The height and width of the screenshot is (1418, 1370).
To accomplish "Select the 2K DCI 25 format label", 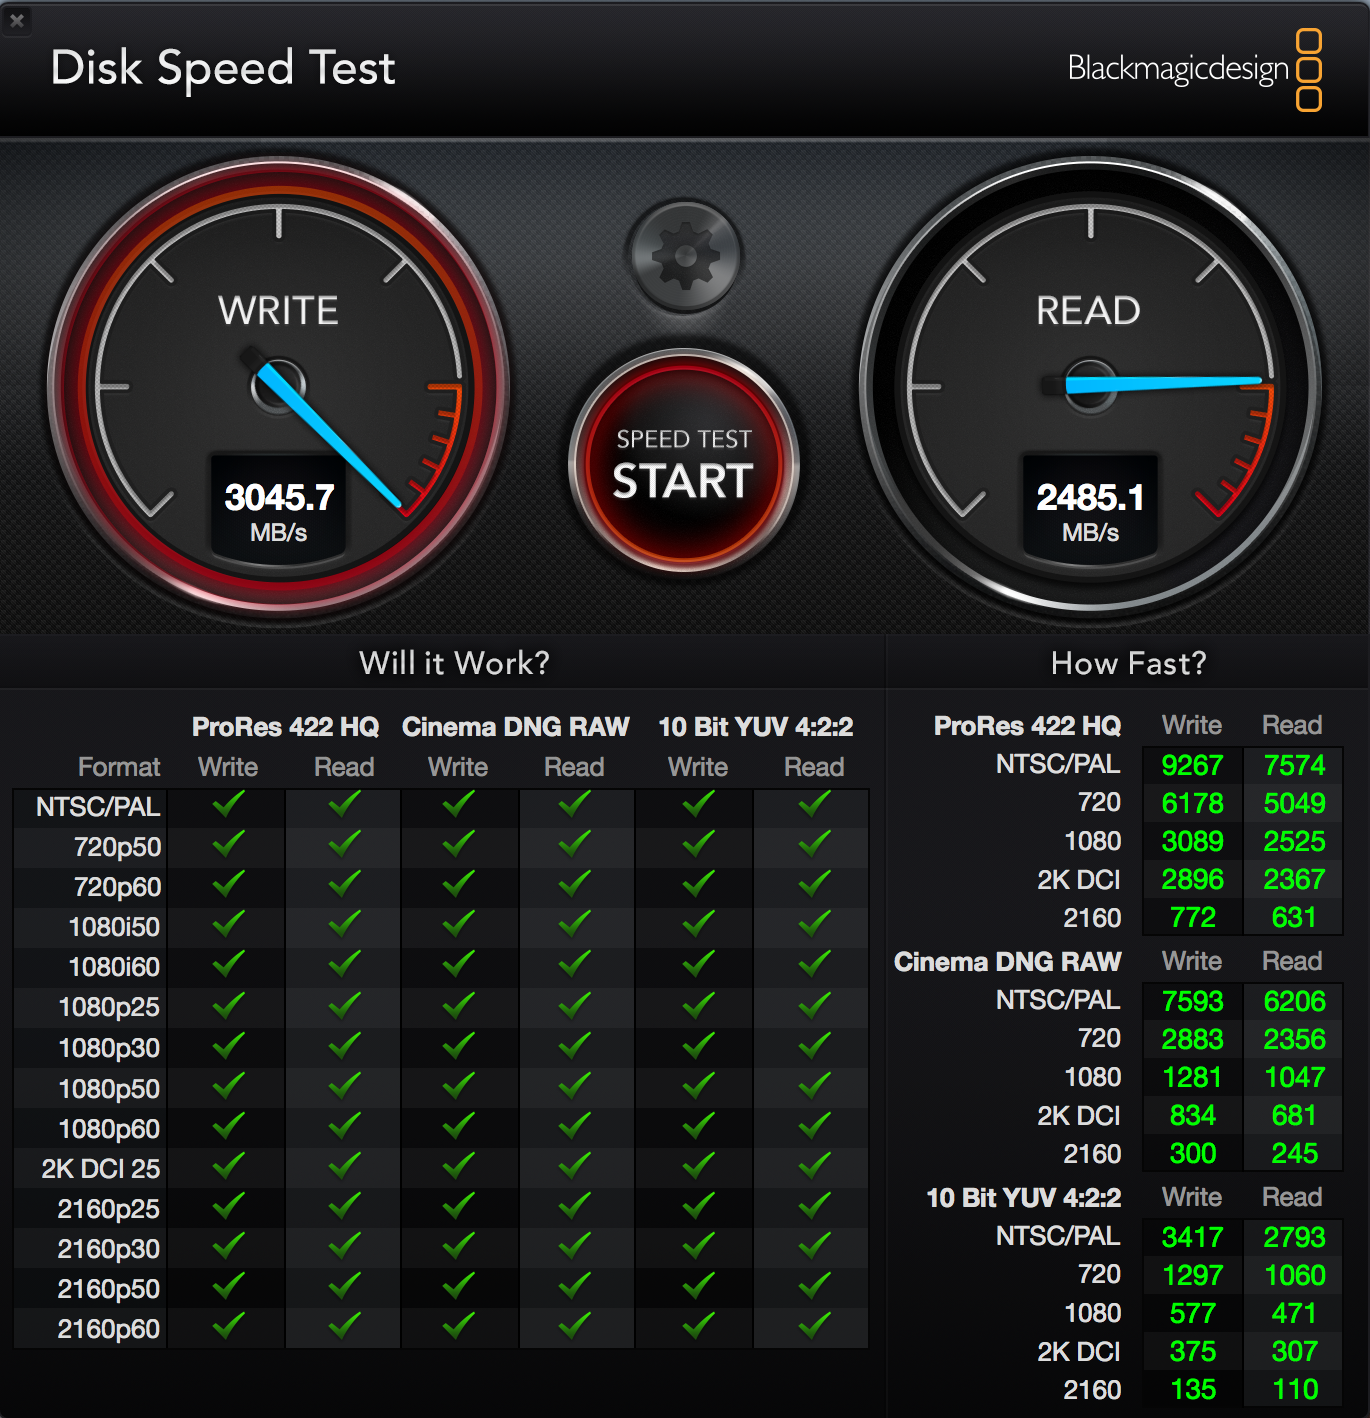I will [x=100, y=1169].
